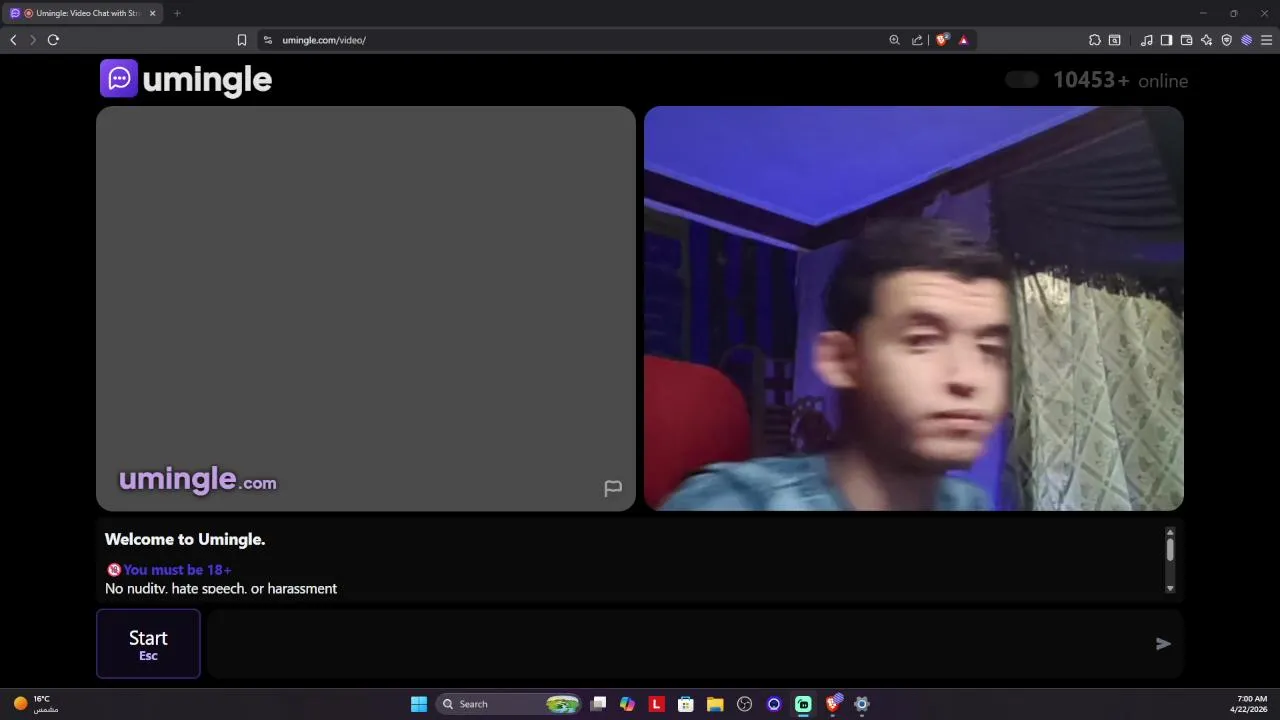Open the browser hamburger menu
The width and height of the screenshot is (1280, 720).
click(x=1267, y=40)
